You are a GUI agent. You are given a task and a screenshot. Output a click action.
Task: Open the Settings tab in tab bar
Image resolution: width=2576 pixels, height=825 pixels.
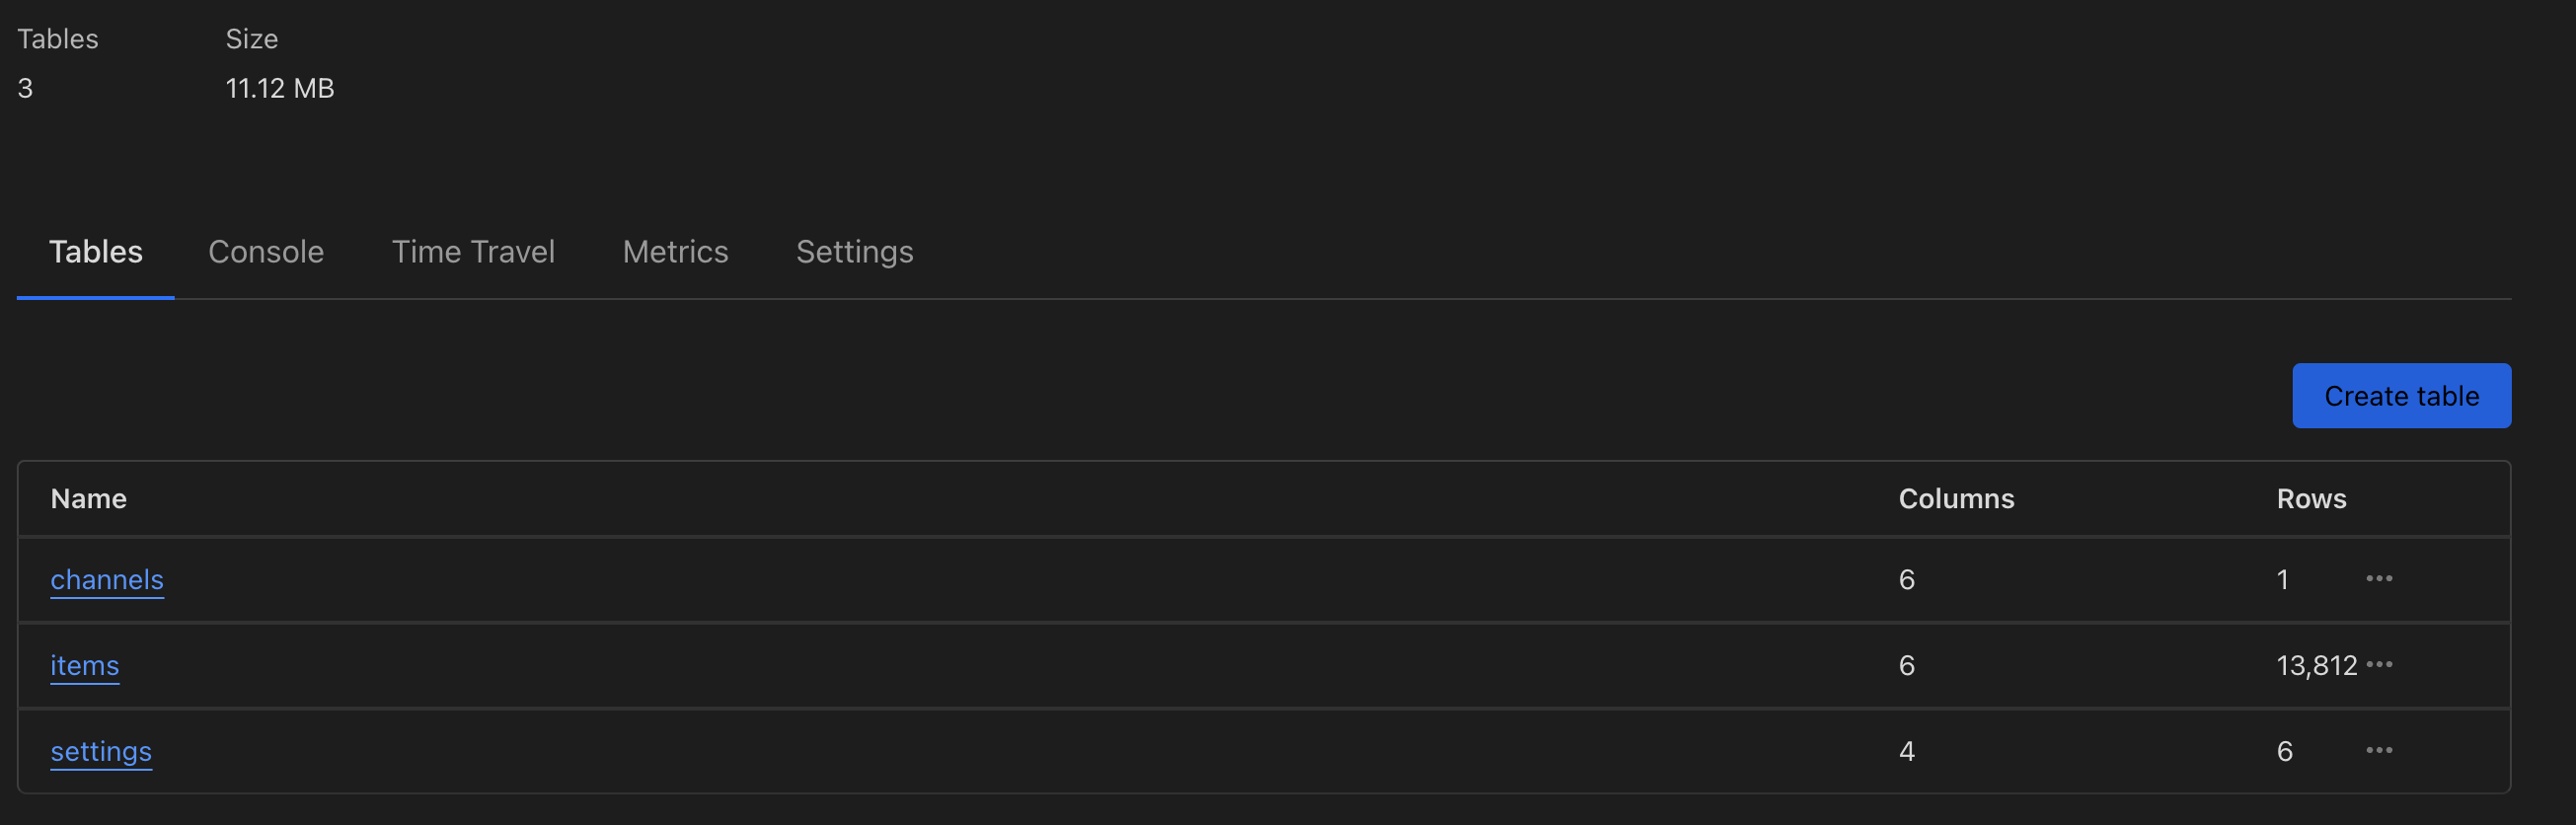coord(854,252)
